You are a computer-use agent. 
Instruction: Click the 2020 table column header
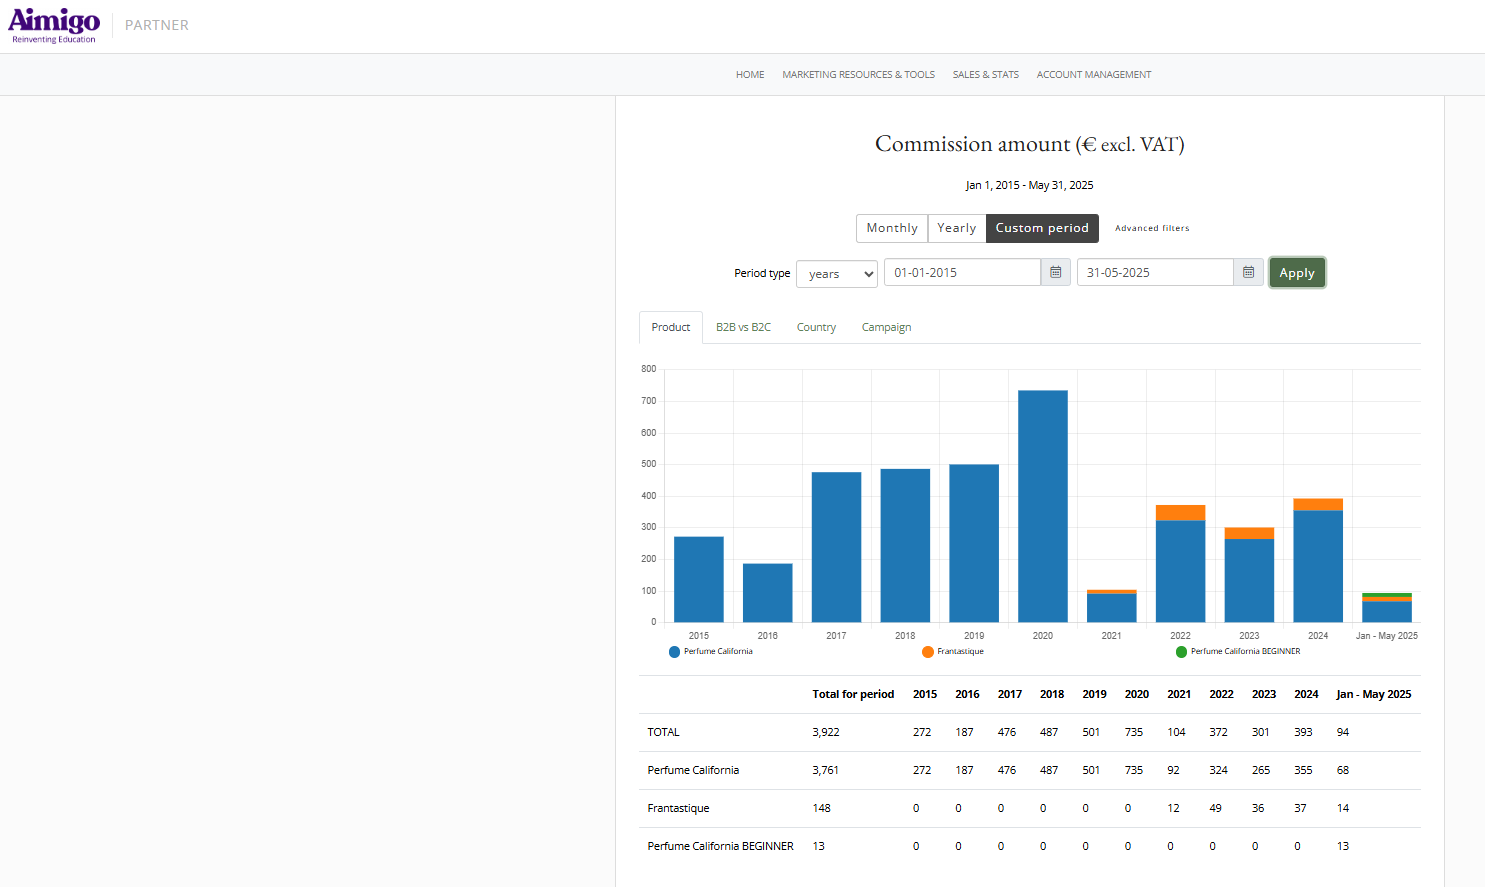point(1137,694)
